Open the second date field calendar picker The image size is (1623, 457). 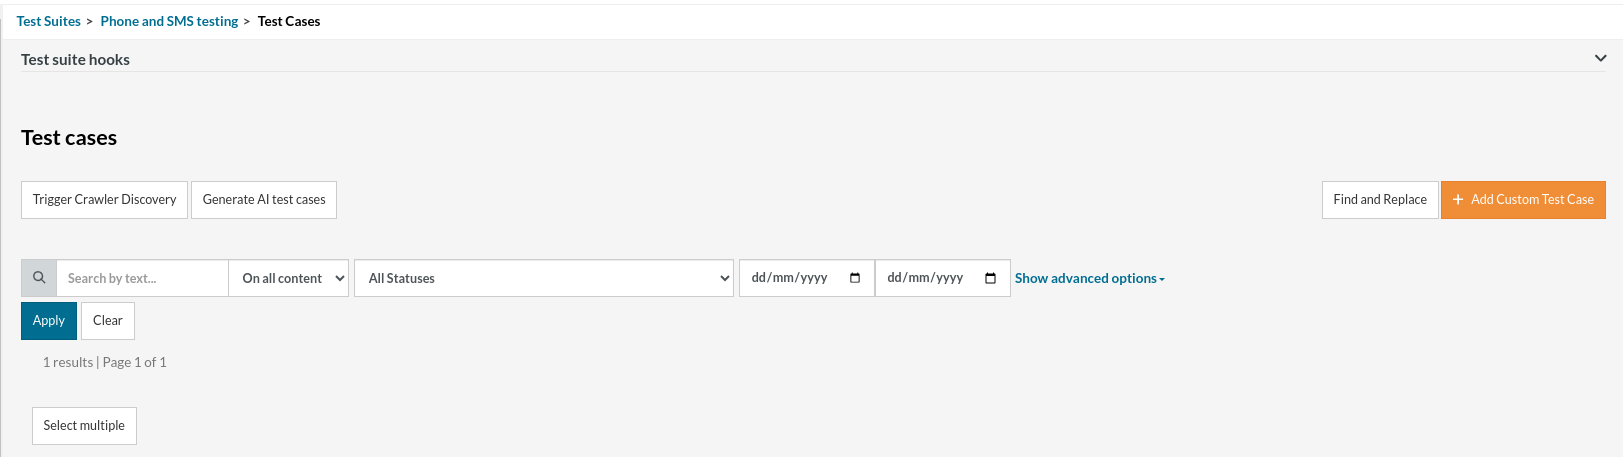click(x=991, y=278)
